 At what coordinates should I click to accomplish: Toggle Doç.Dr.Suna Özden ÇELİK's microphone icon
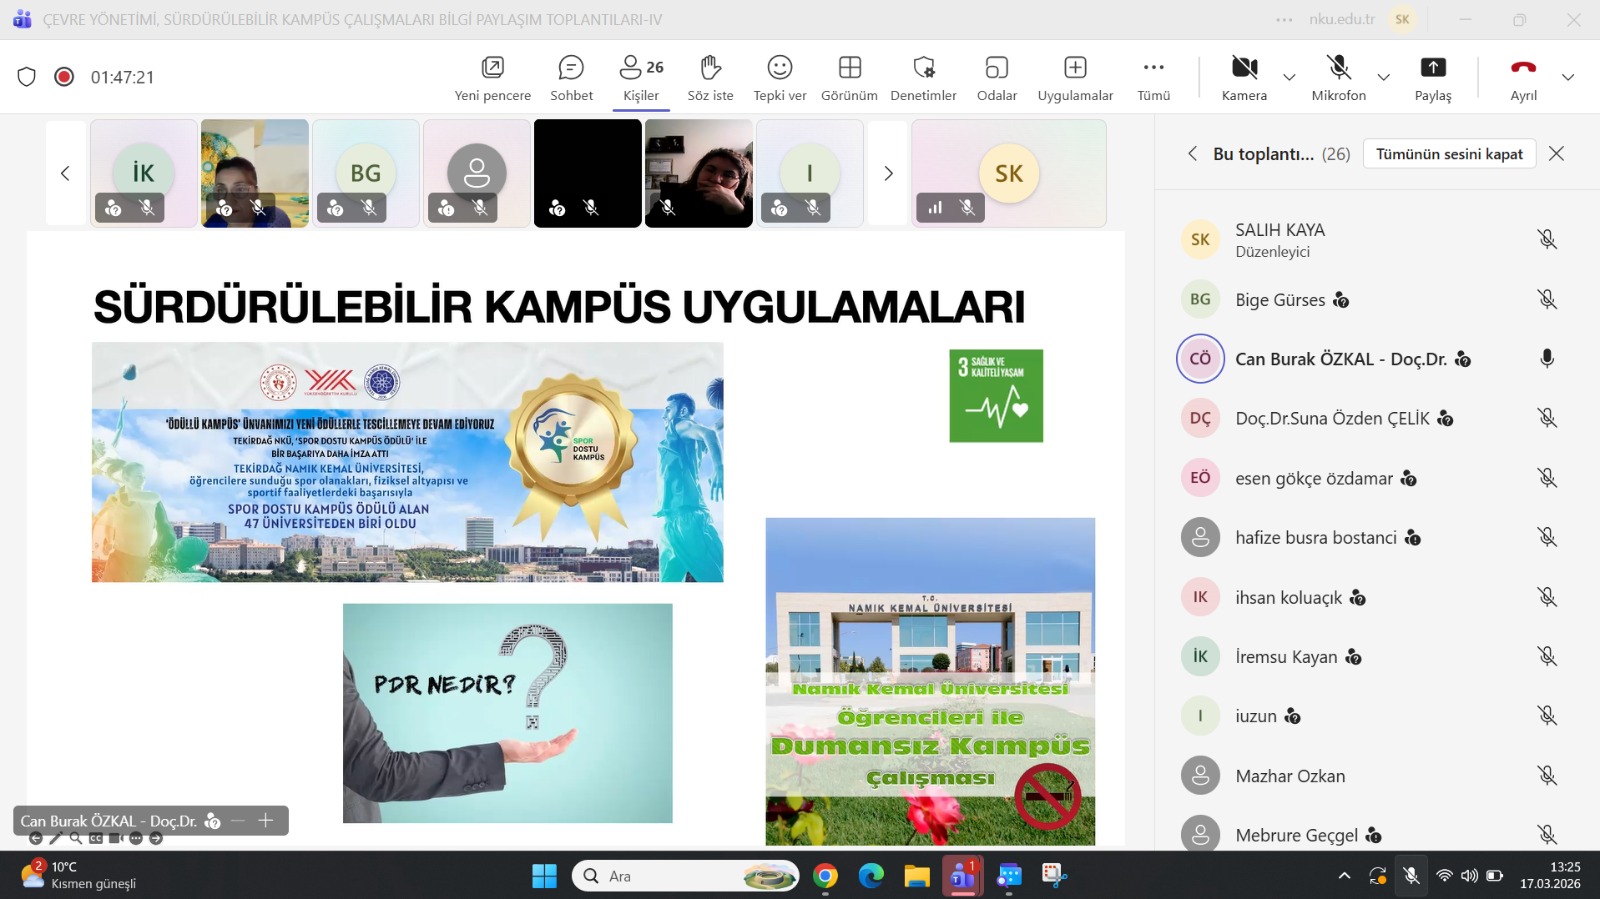click(1547, 418)
